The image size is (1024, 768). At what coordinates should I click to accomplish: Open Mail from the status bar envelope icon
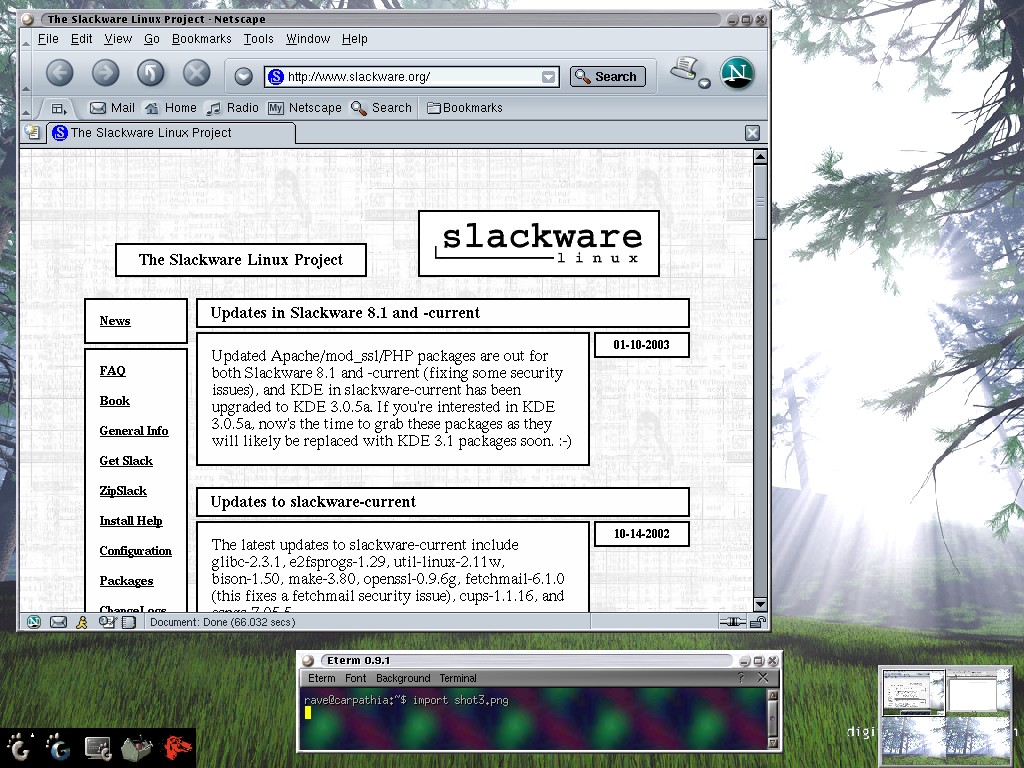point(58,622)
